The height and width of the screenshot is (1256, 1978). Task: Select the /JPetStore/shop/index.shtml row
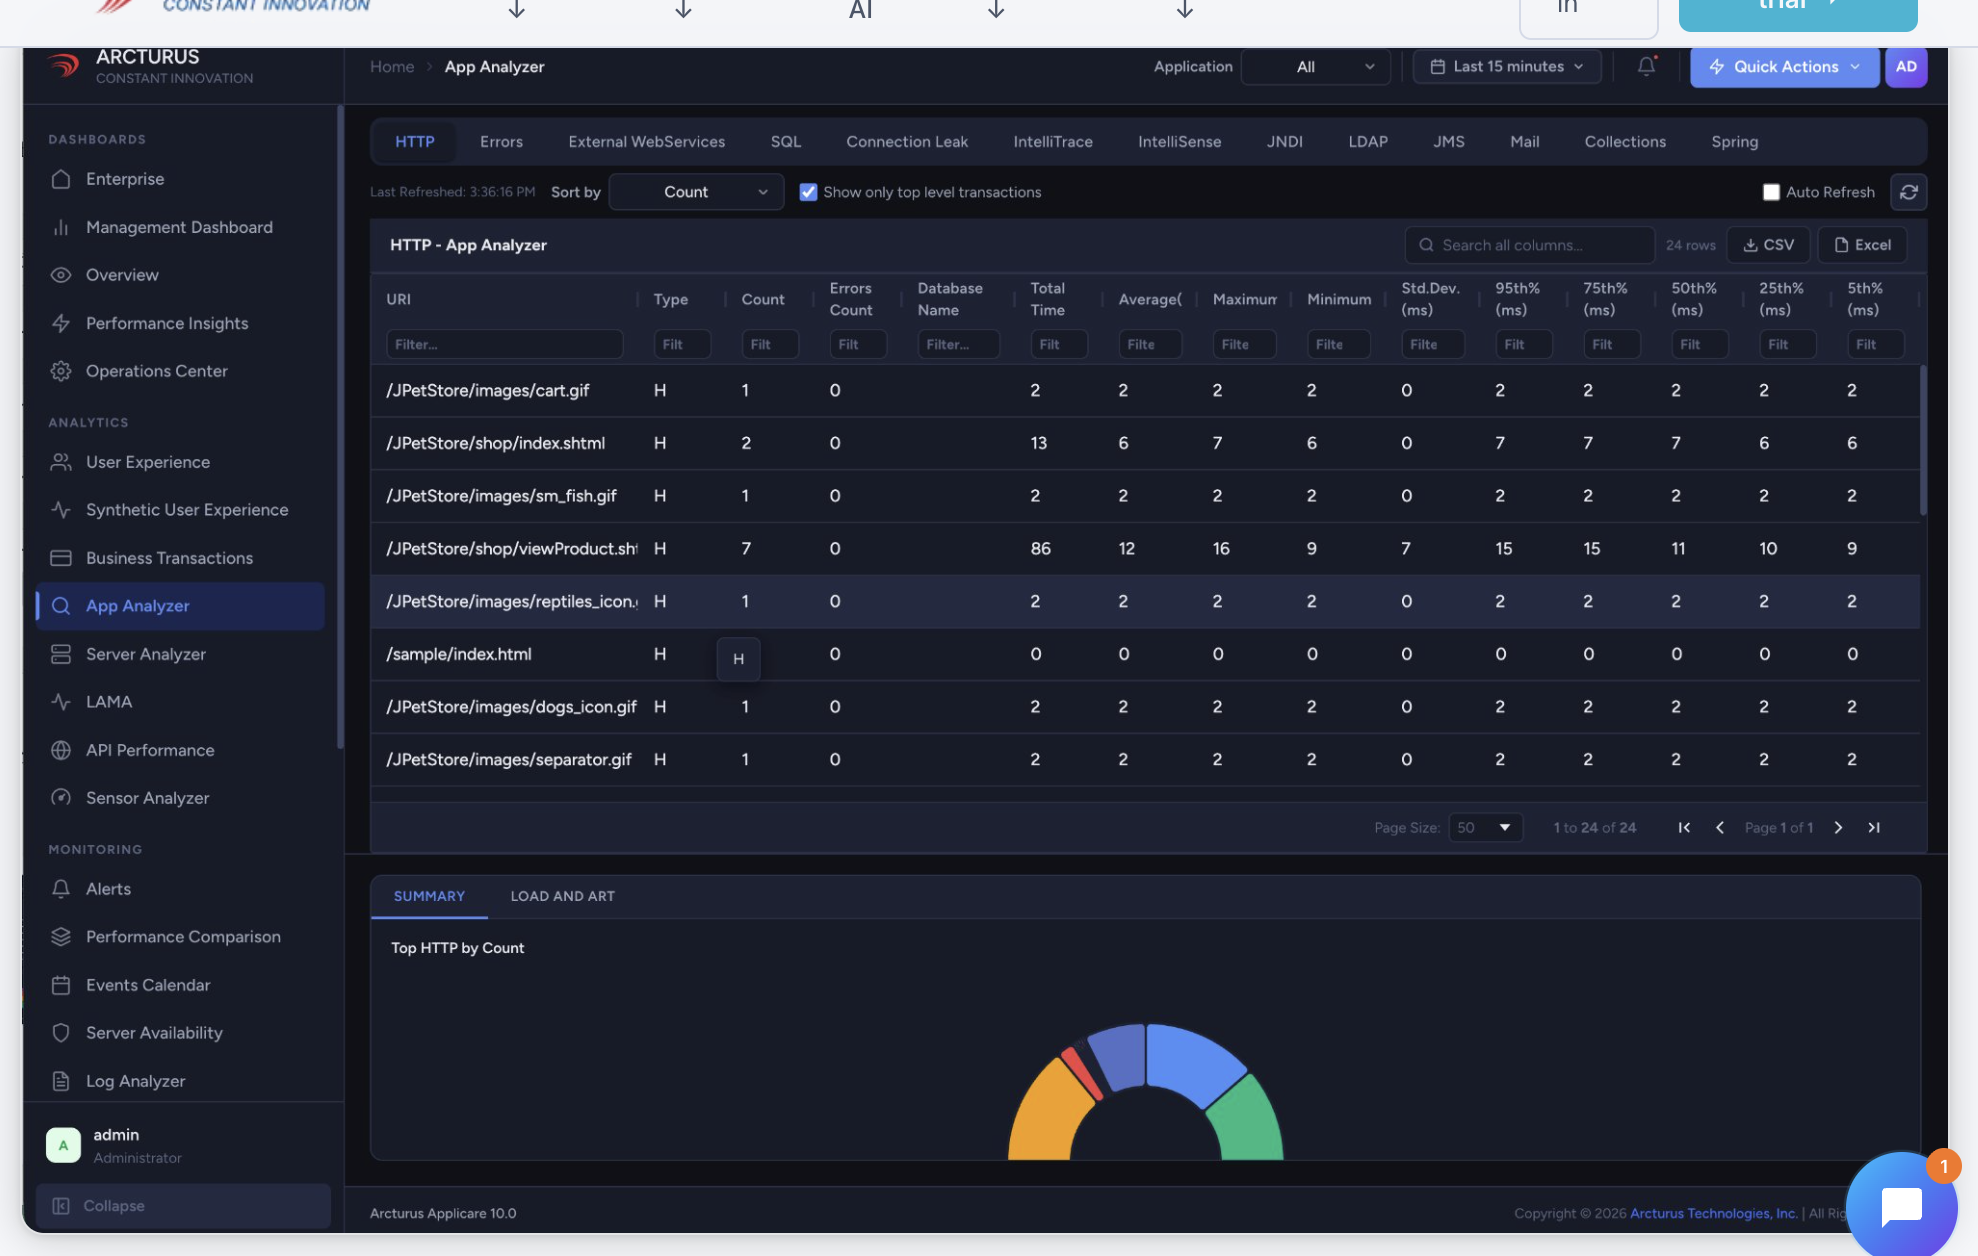click(x=1145, y=443)
